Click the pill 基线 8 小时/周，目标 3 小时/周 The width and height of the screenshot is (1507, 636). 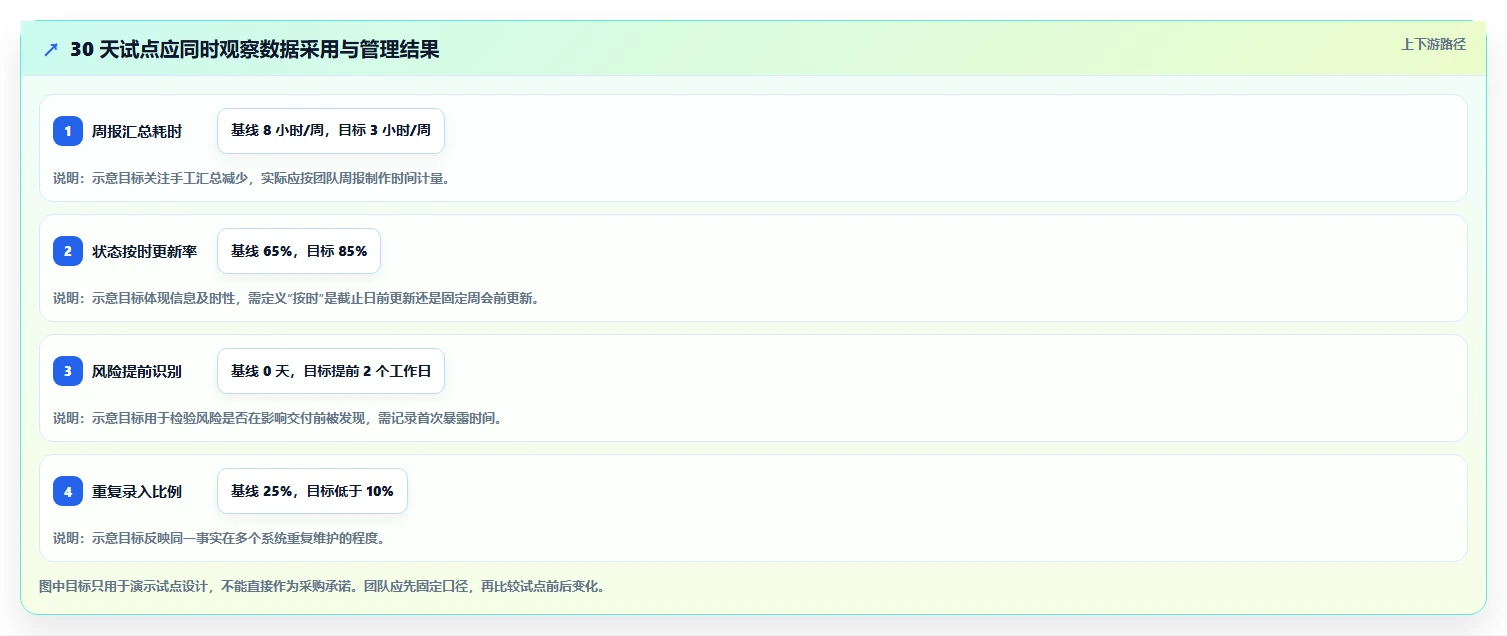(331, 131)
